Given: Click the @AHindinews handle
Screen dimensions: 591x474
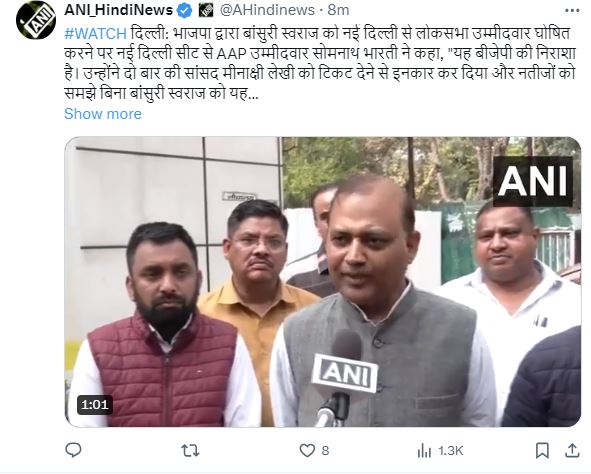Looking at the screenshot, I should click(267, 10).
